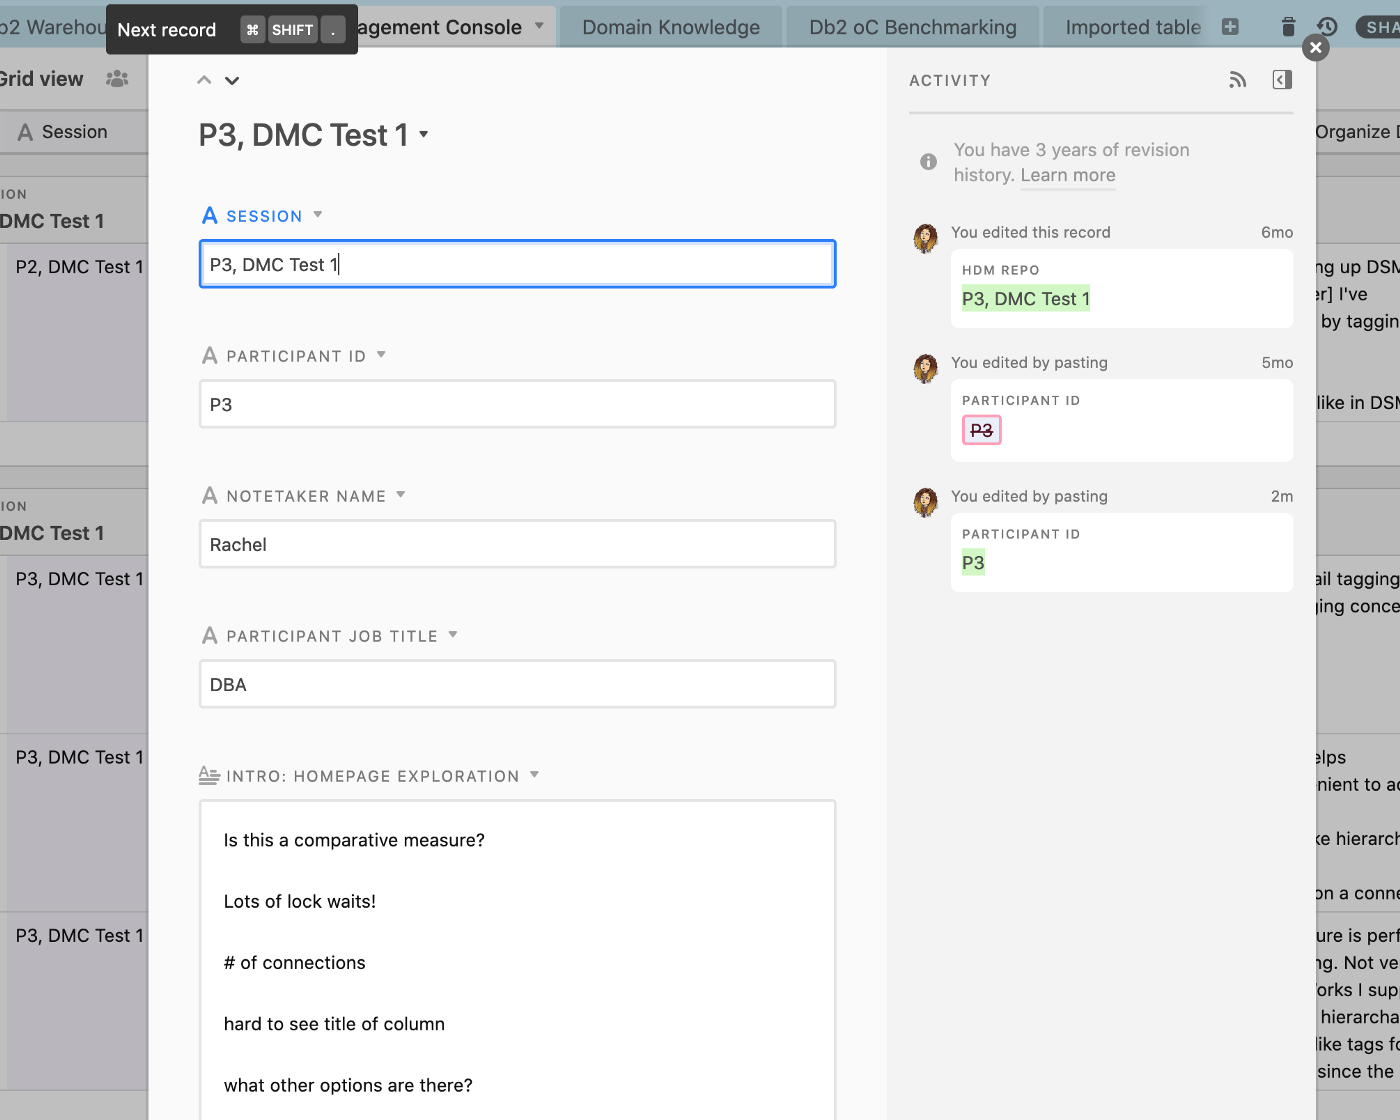Screen dimensions: 1400x1120
Task: Select the Grid view label in background
Action: click(x=42, y=79)
